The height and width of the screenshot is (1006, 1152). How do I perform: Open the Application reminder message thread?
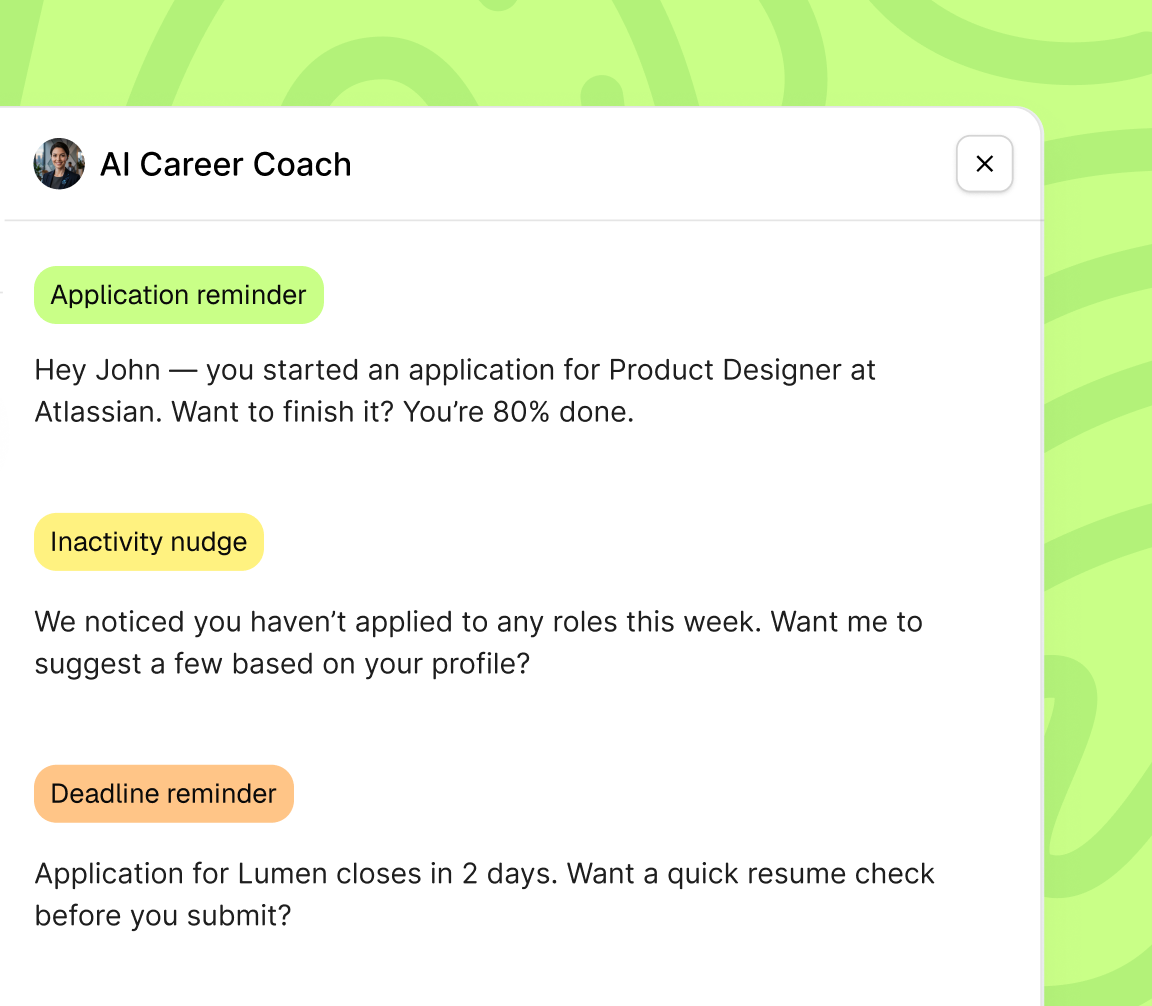pyautogui.click(x=455, y=390)
